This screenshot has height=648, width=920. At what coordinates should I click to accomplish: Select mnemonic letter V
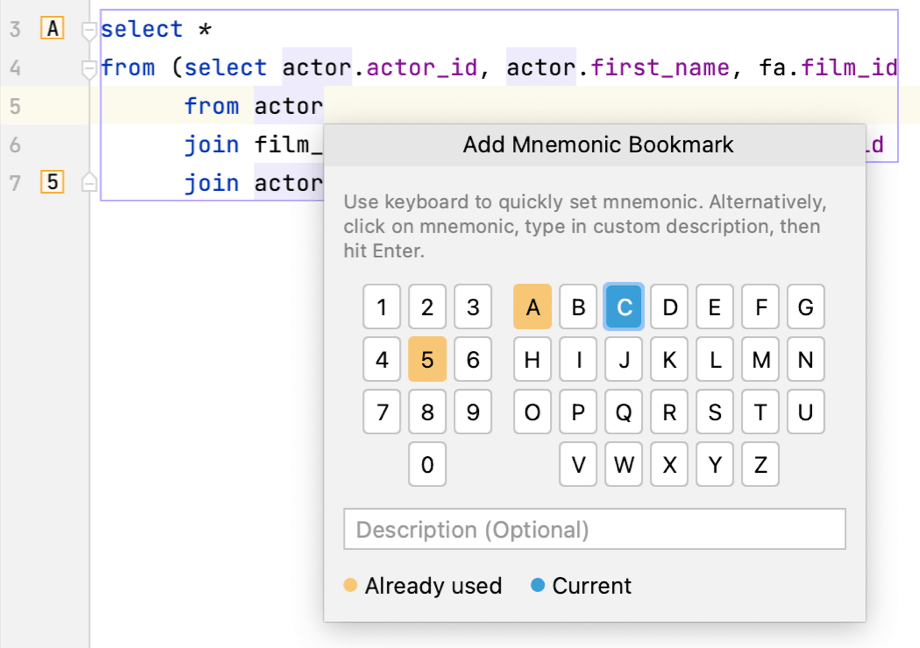[x=578, y=464]
